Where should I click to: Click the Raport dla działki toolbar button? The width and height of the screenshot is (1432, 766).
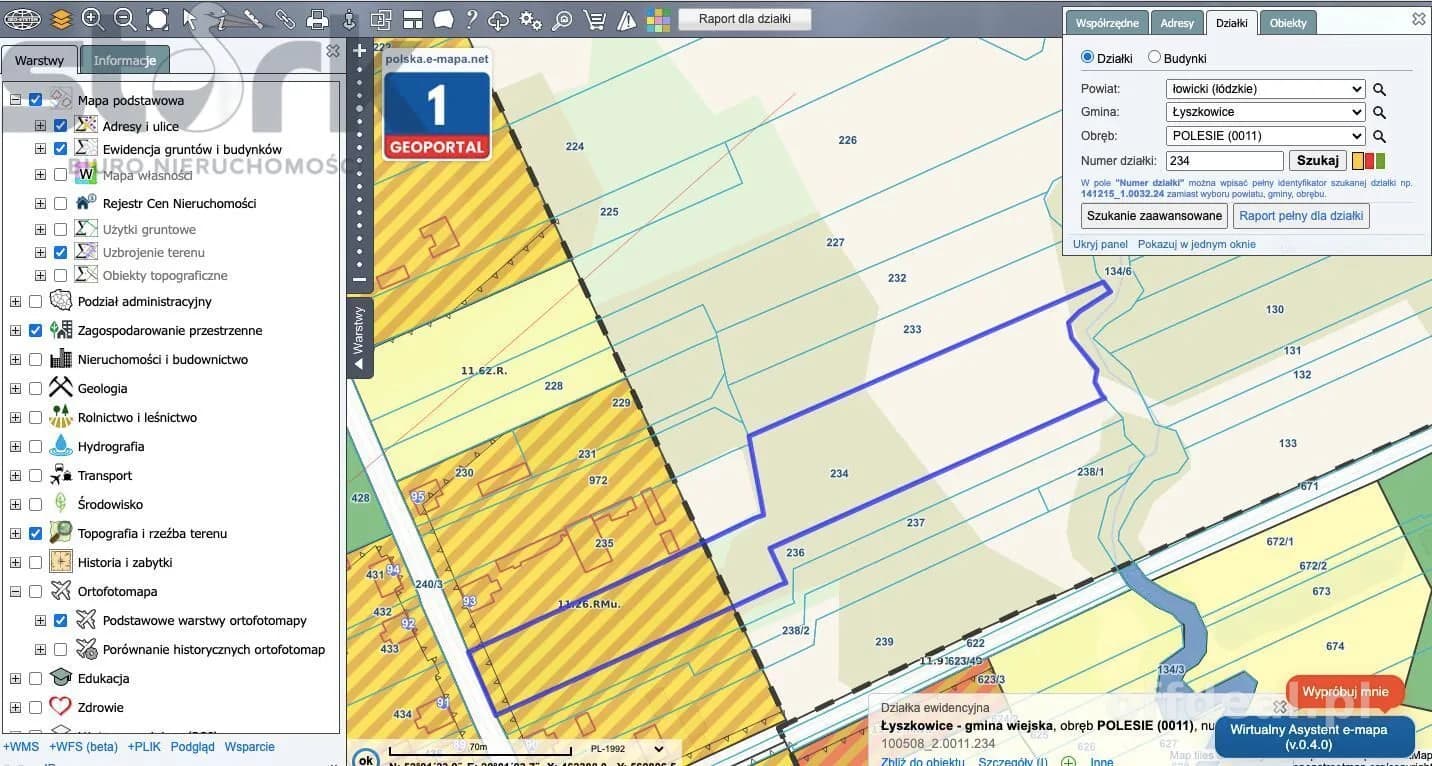tap(745, 19)
